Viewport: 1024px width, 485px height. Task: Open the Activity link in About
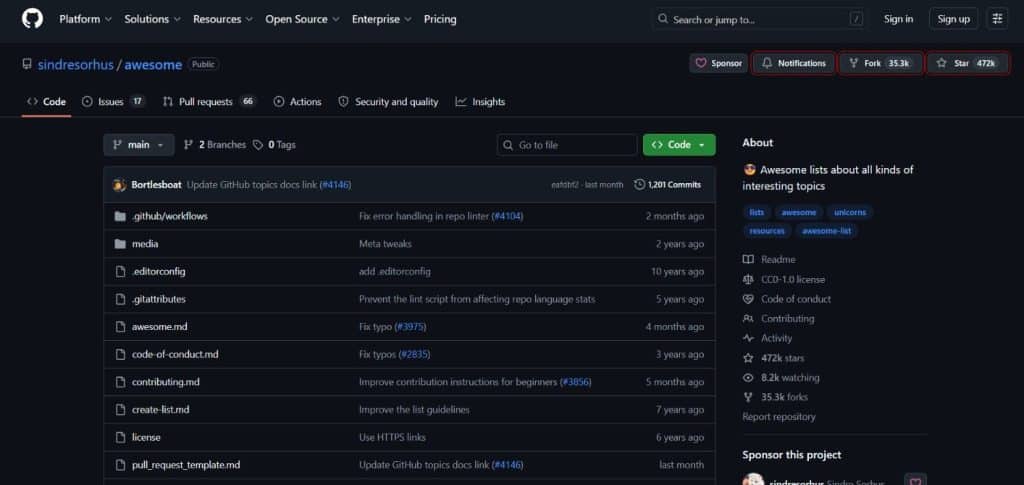tap(768, 338)
